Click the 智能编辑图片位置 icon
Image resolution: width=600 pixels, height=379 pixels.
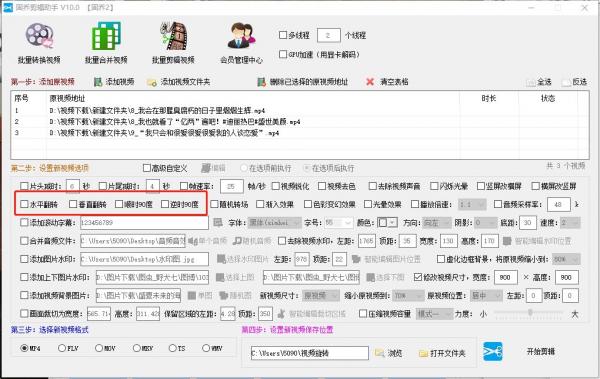click(x=356, y=259)
